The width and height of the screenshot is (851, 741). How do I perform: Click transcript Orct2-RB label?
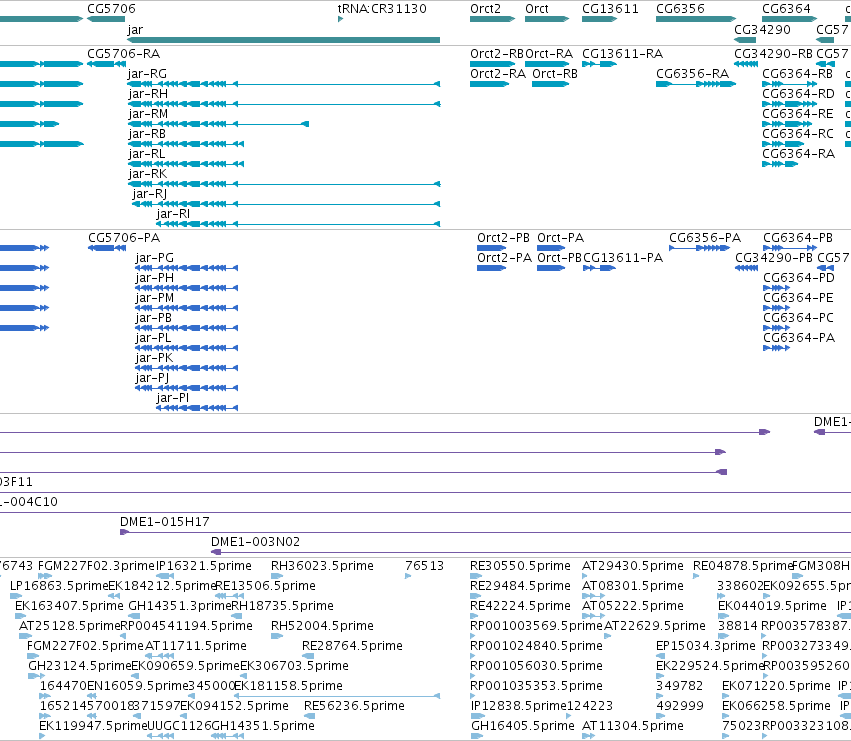point(497,54)
